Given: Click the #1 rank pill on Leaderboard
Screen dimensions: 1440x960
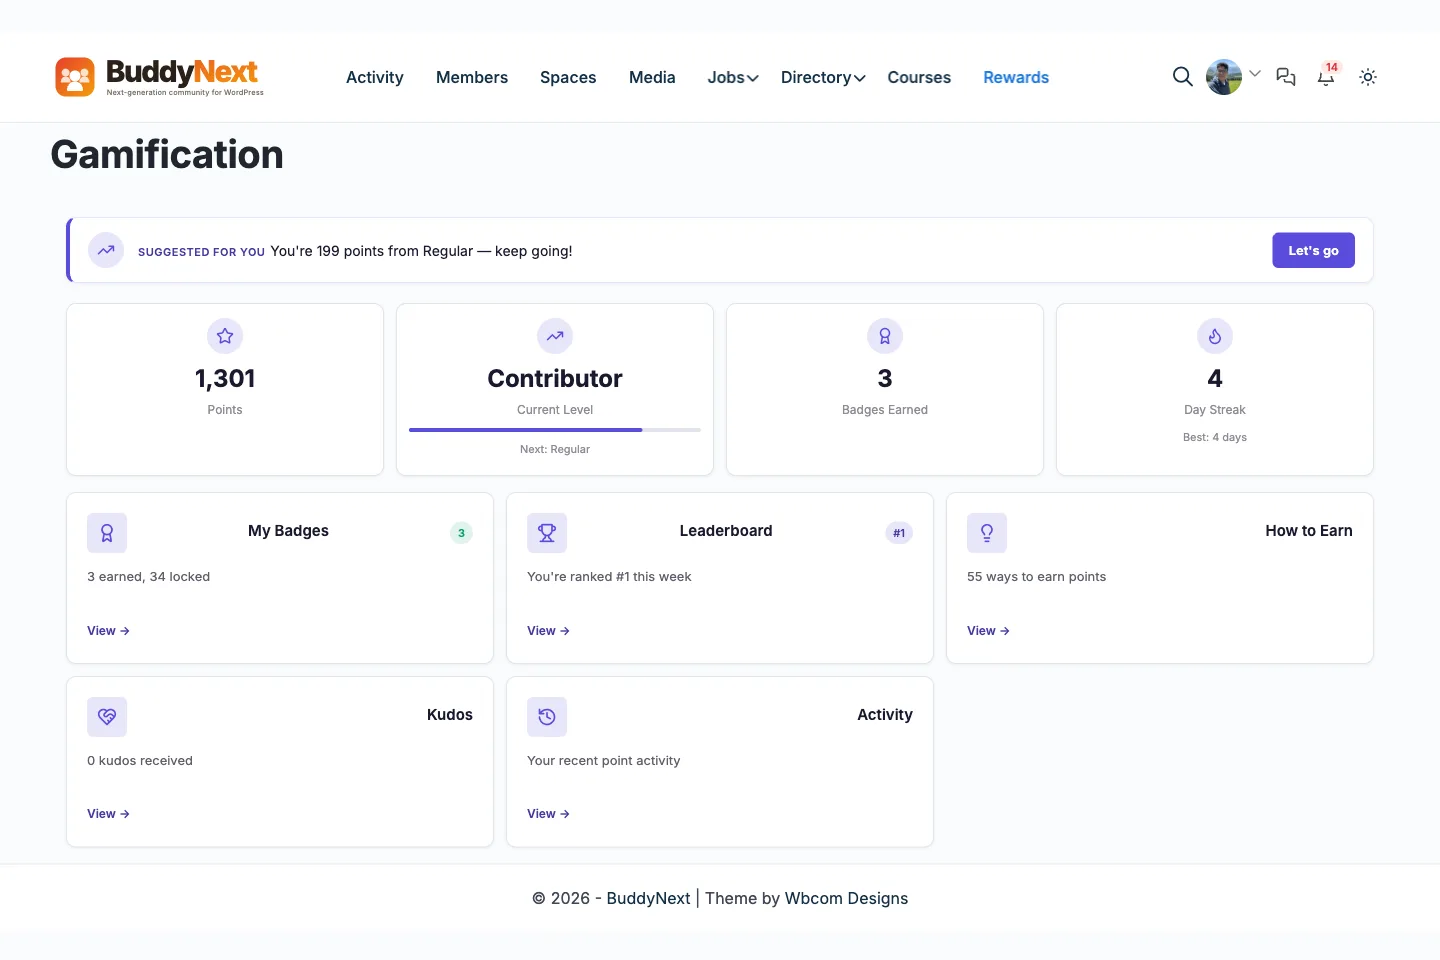Looking at the screenshot, I should coord(899,533).
